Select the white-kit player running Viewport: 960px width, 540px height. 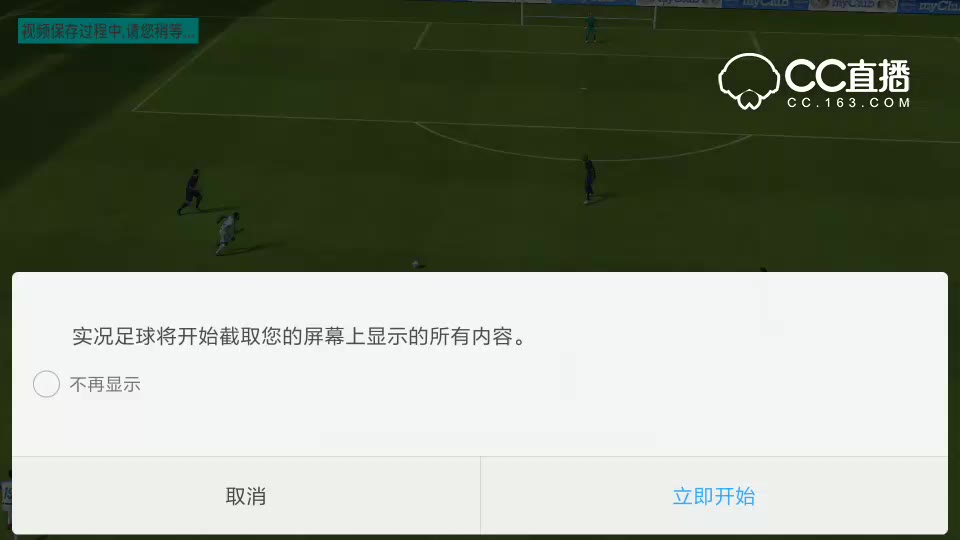pyautogui.click(x=228, y=233)
